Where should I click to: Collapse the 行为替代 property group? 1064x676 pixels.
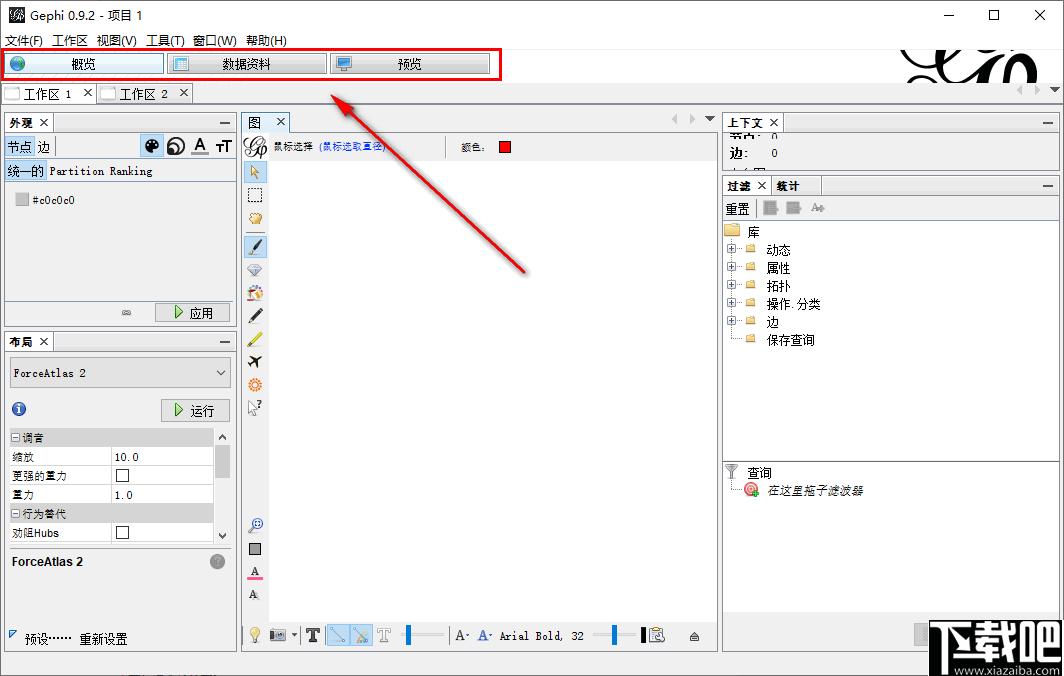pyautogui.click(x=16, y=514)
